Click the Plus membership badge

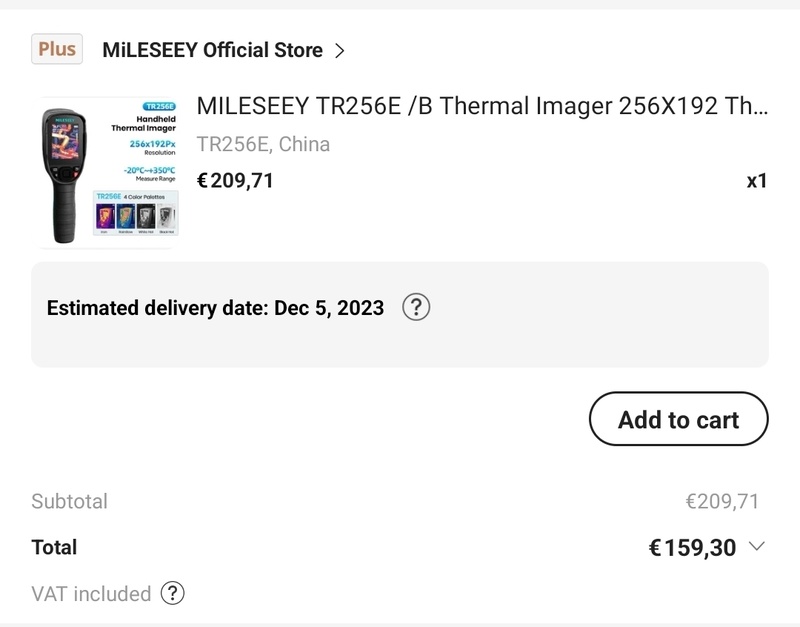(x=57, y=49)
